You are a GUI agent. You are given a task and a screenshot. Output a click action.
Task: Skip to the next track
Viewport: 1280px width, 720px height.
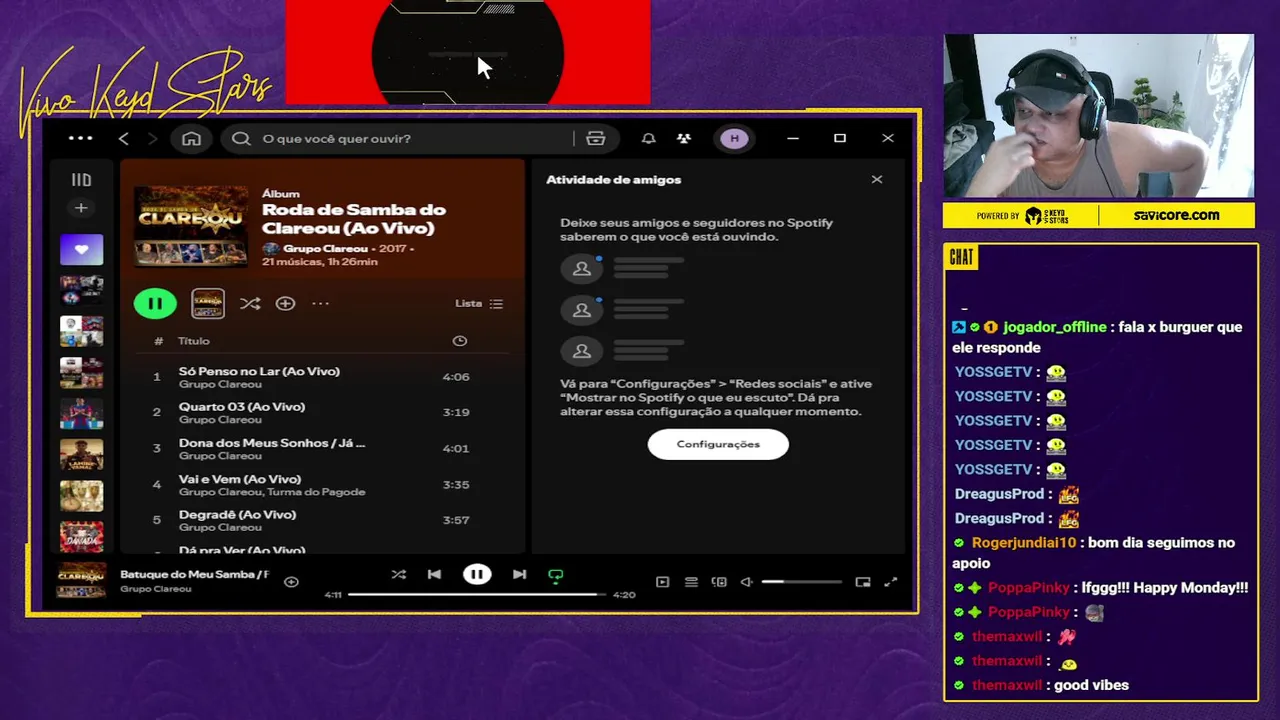click(x=519, y=574)
